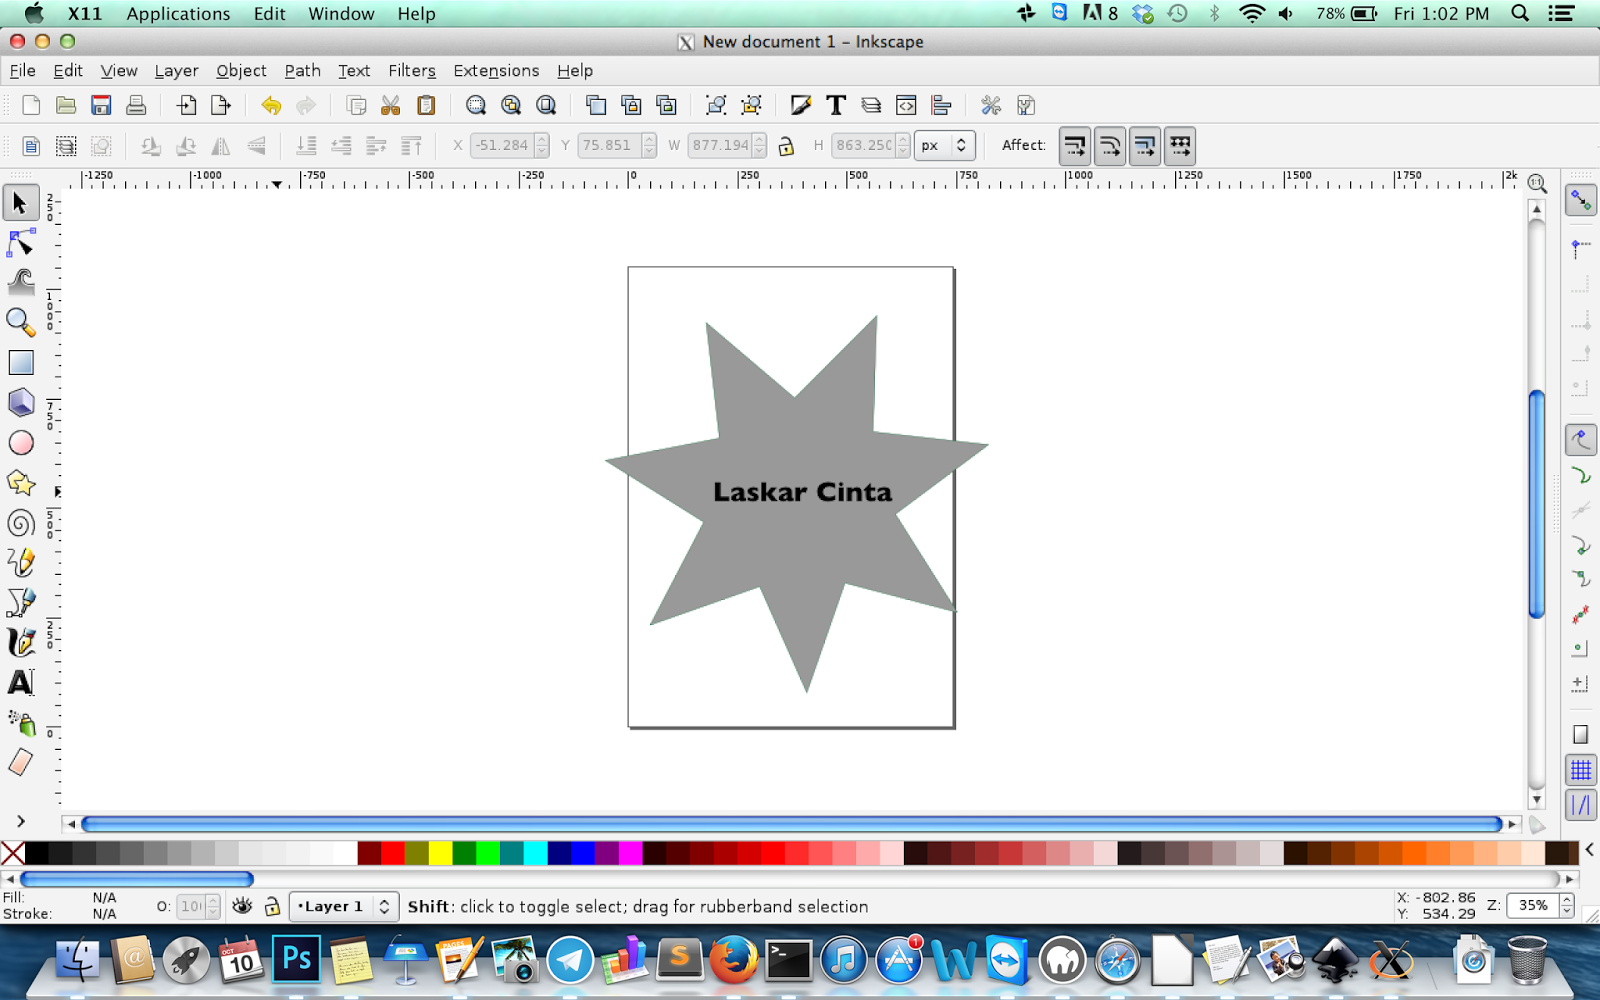Select the Node edit tool
Screen dimensions: 1600x1000
20,243
